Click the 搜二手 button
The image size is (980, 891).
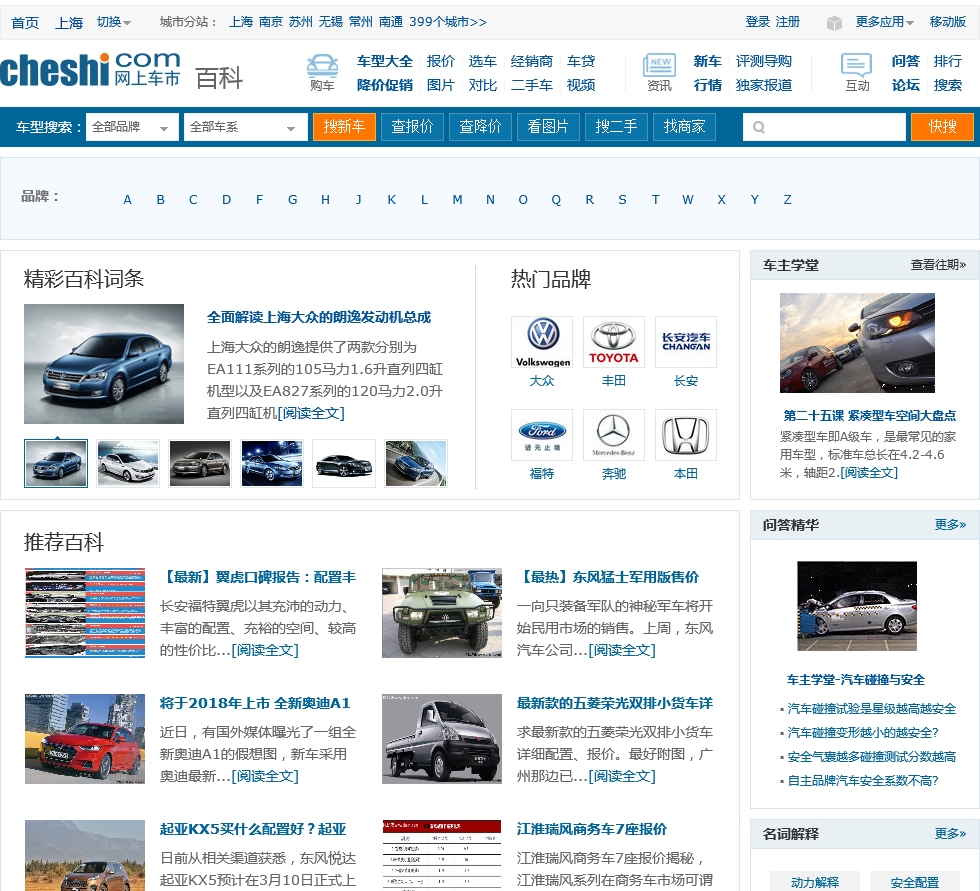[x=616, y=127]
